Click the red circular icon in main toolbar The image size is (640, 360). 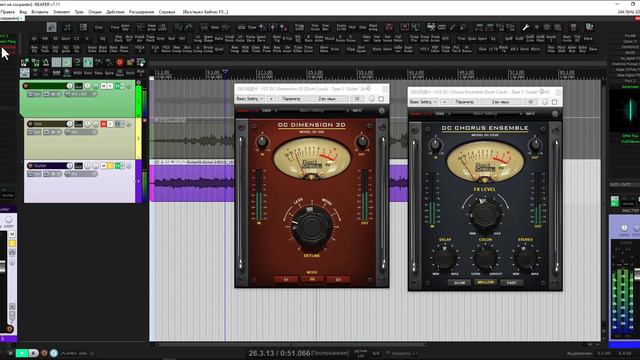point(120,62)
